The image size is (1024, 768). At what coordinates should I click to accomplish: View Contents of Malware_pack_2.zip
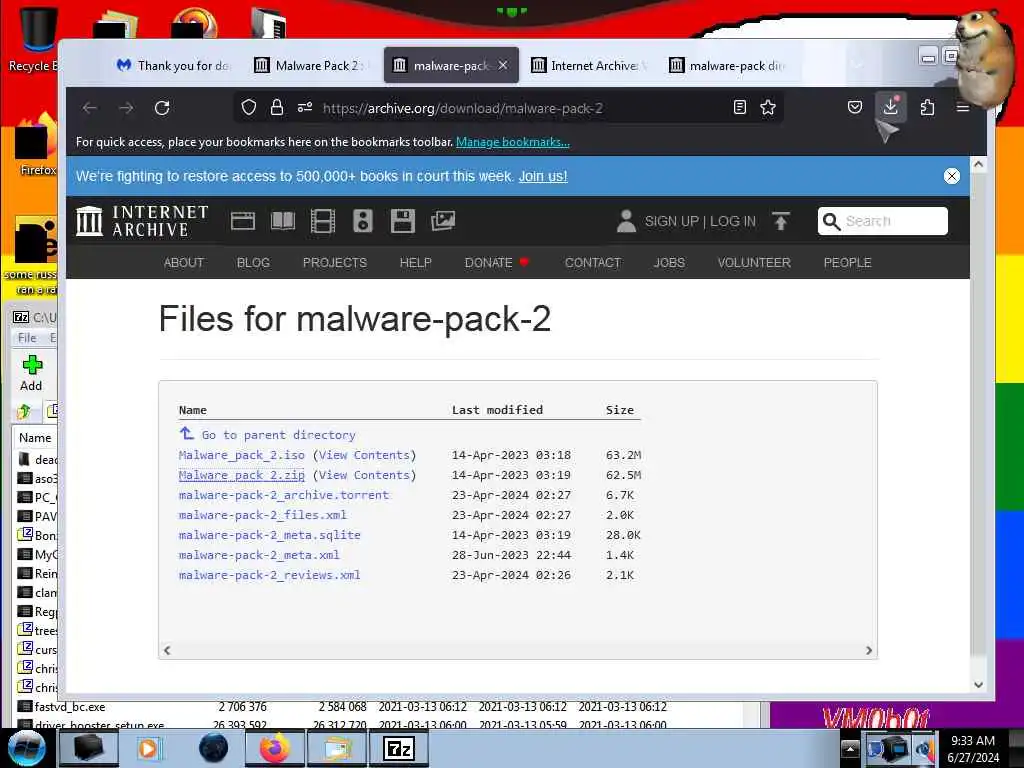[364, 475]
